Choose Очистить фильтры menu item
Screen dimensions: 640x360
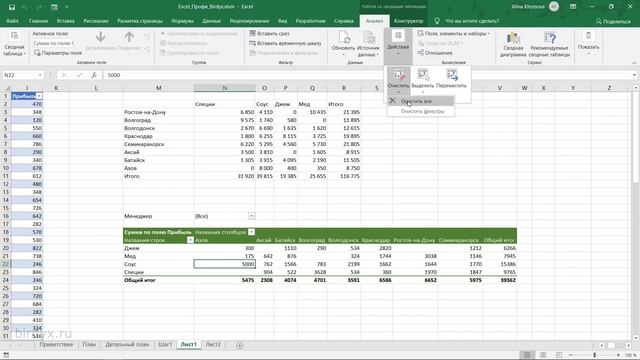click(421, 111)
